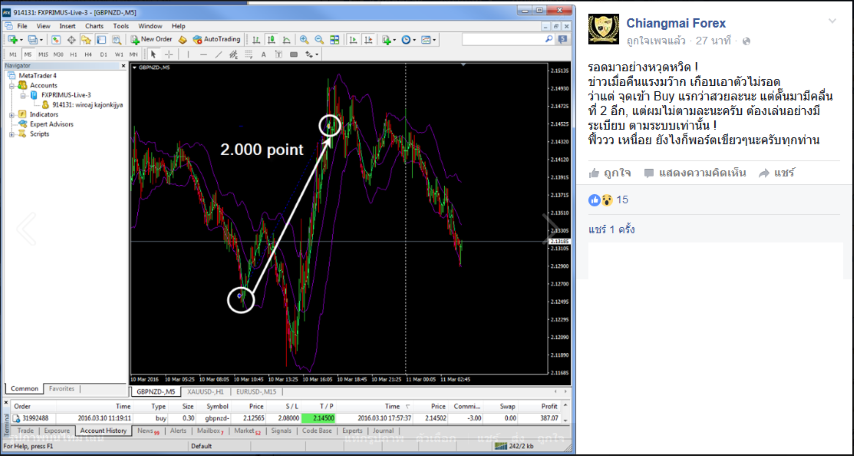Screen dimensions: 854x456
Task: Collapse the Accounts tree node
Action: 11,86
